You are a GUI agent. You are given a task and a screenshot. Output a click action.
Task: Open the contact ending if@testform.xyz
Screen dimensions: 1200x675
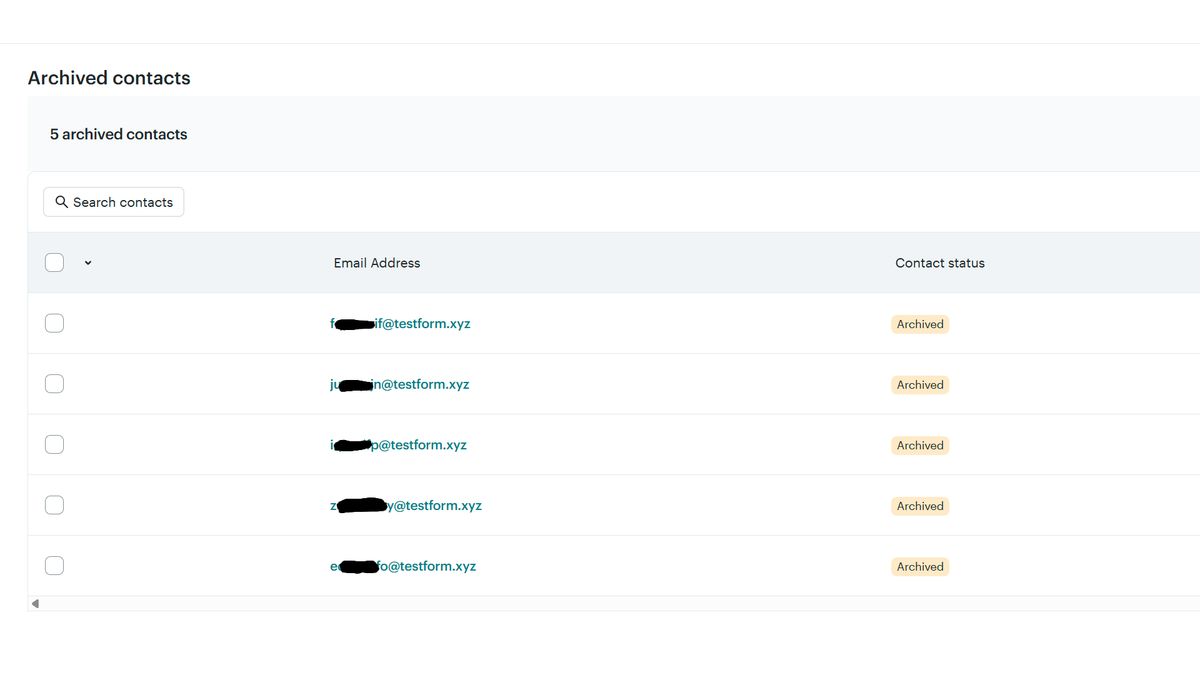click(400, 324)
